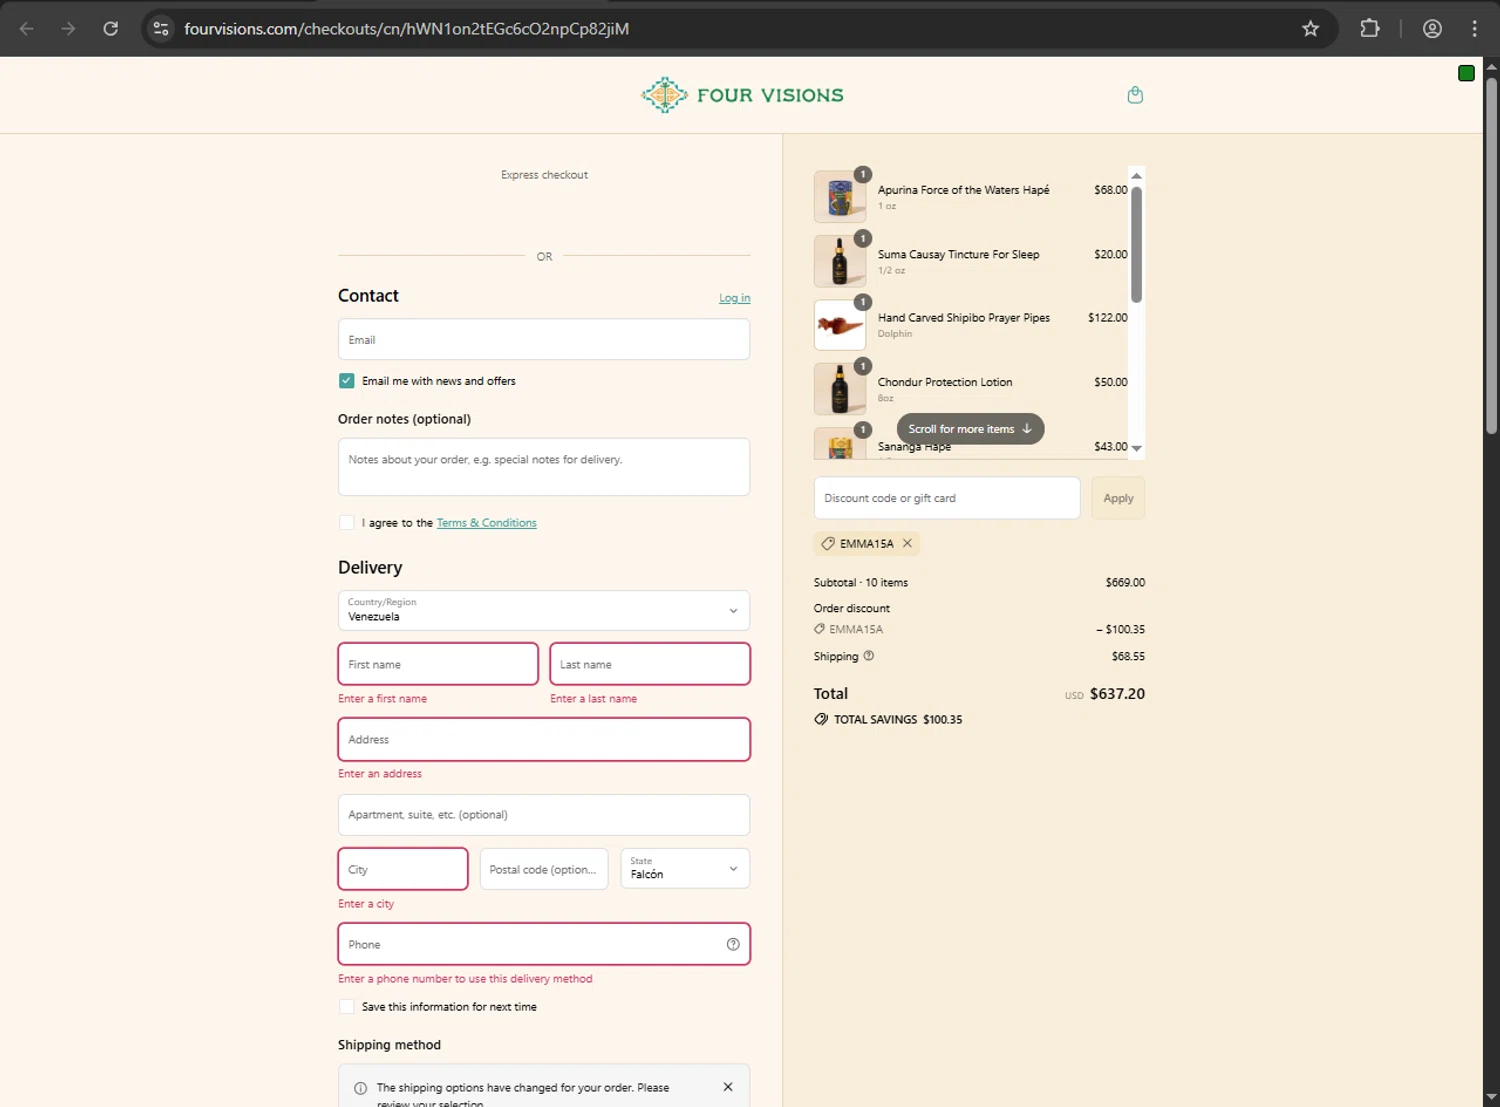Screen dimensions: 1500x1107
Task: Click Scroll for more items button
Action: pos(970,429)
